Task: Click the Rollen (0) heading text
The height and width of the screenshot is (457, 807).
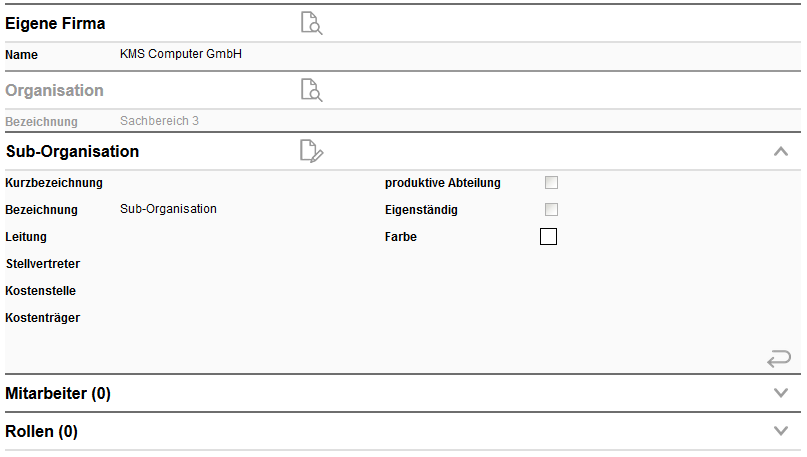Action: pyautogui.click(x=42, y=432)
